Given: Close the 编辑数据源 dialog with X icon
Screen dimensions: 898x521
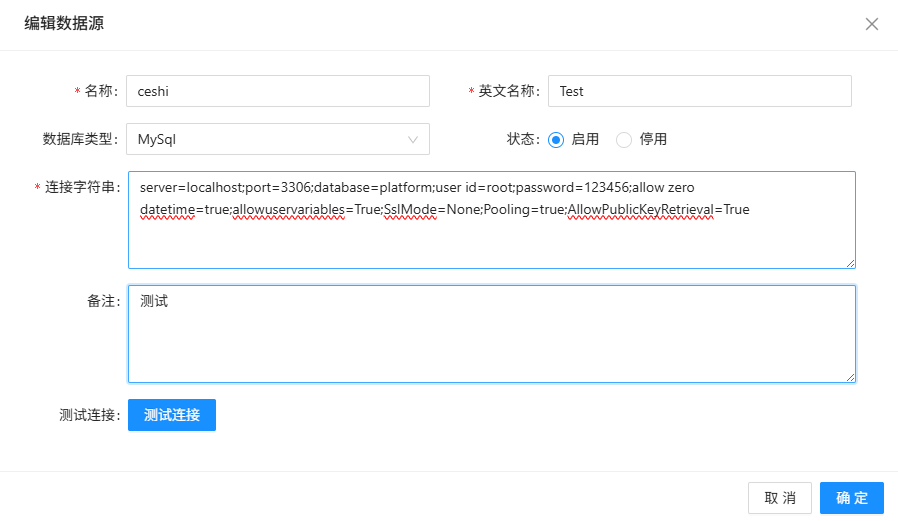Looking at the screenshot, I should (872, 24).
